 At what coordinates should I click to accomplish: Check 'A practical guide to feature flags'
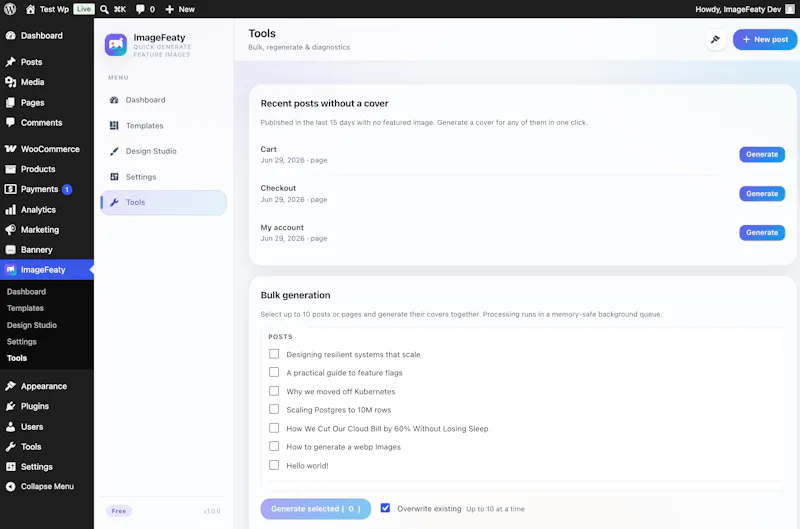[x=274, y=372]
